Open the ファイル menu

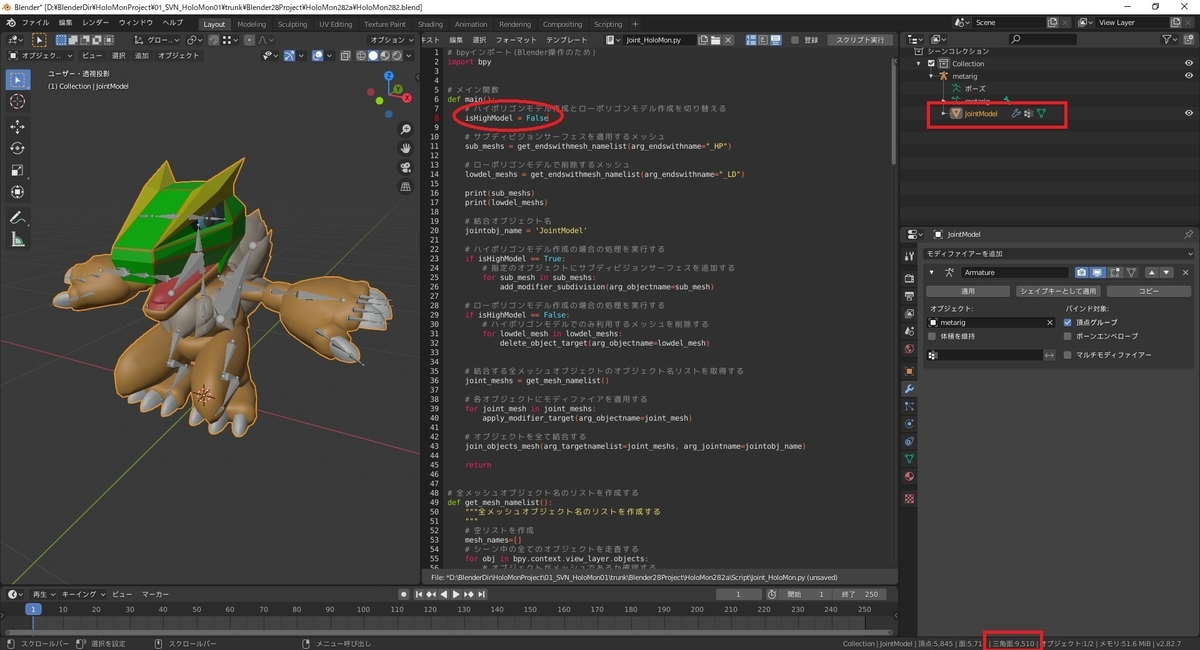point(35,22)
